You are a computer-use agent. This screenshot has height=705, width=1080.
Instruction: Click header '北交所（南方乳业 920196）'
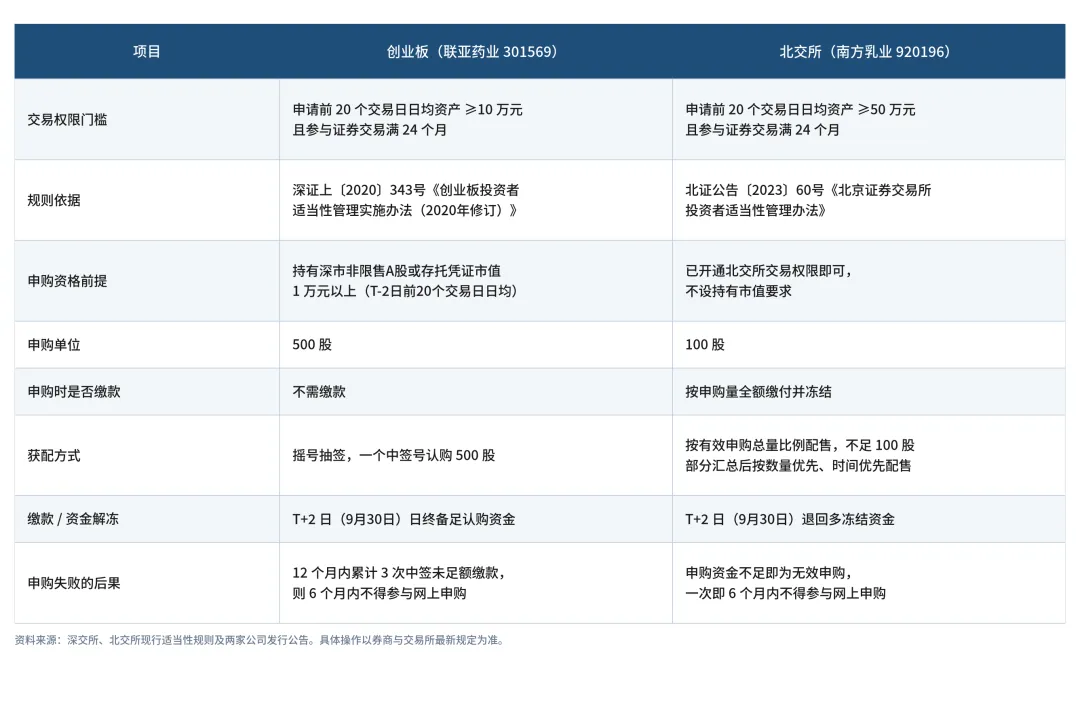pyautogui.click(x=869, y=52)
